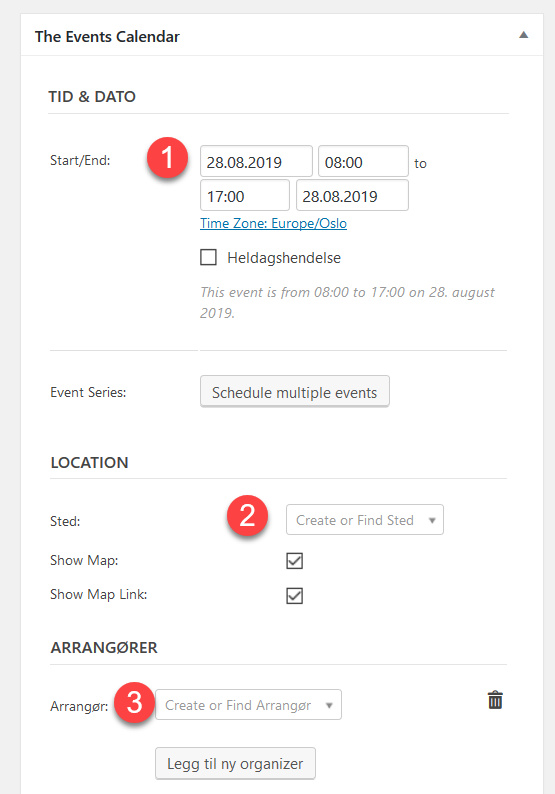
Task: Open the Create or Find Sted dropdown
Action: (365, 520)
